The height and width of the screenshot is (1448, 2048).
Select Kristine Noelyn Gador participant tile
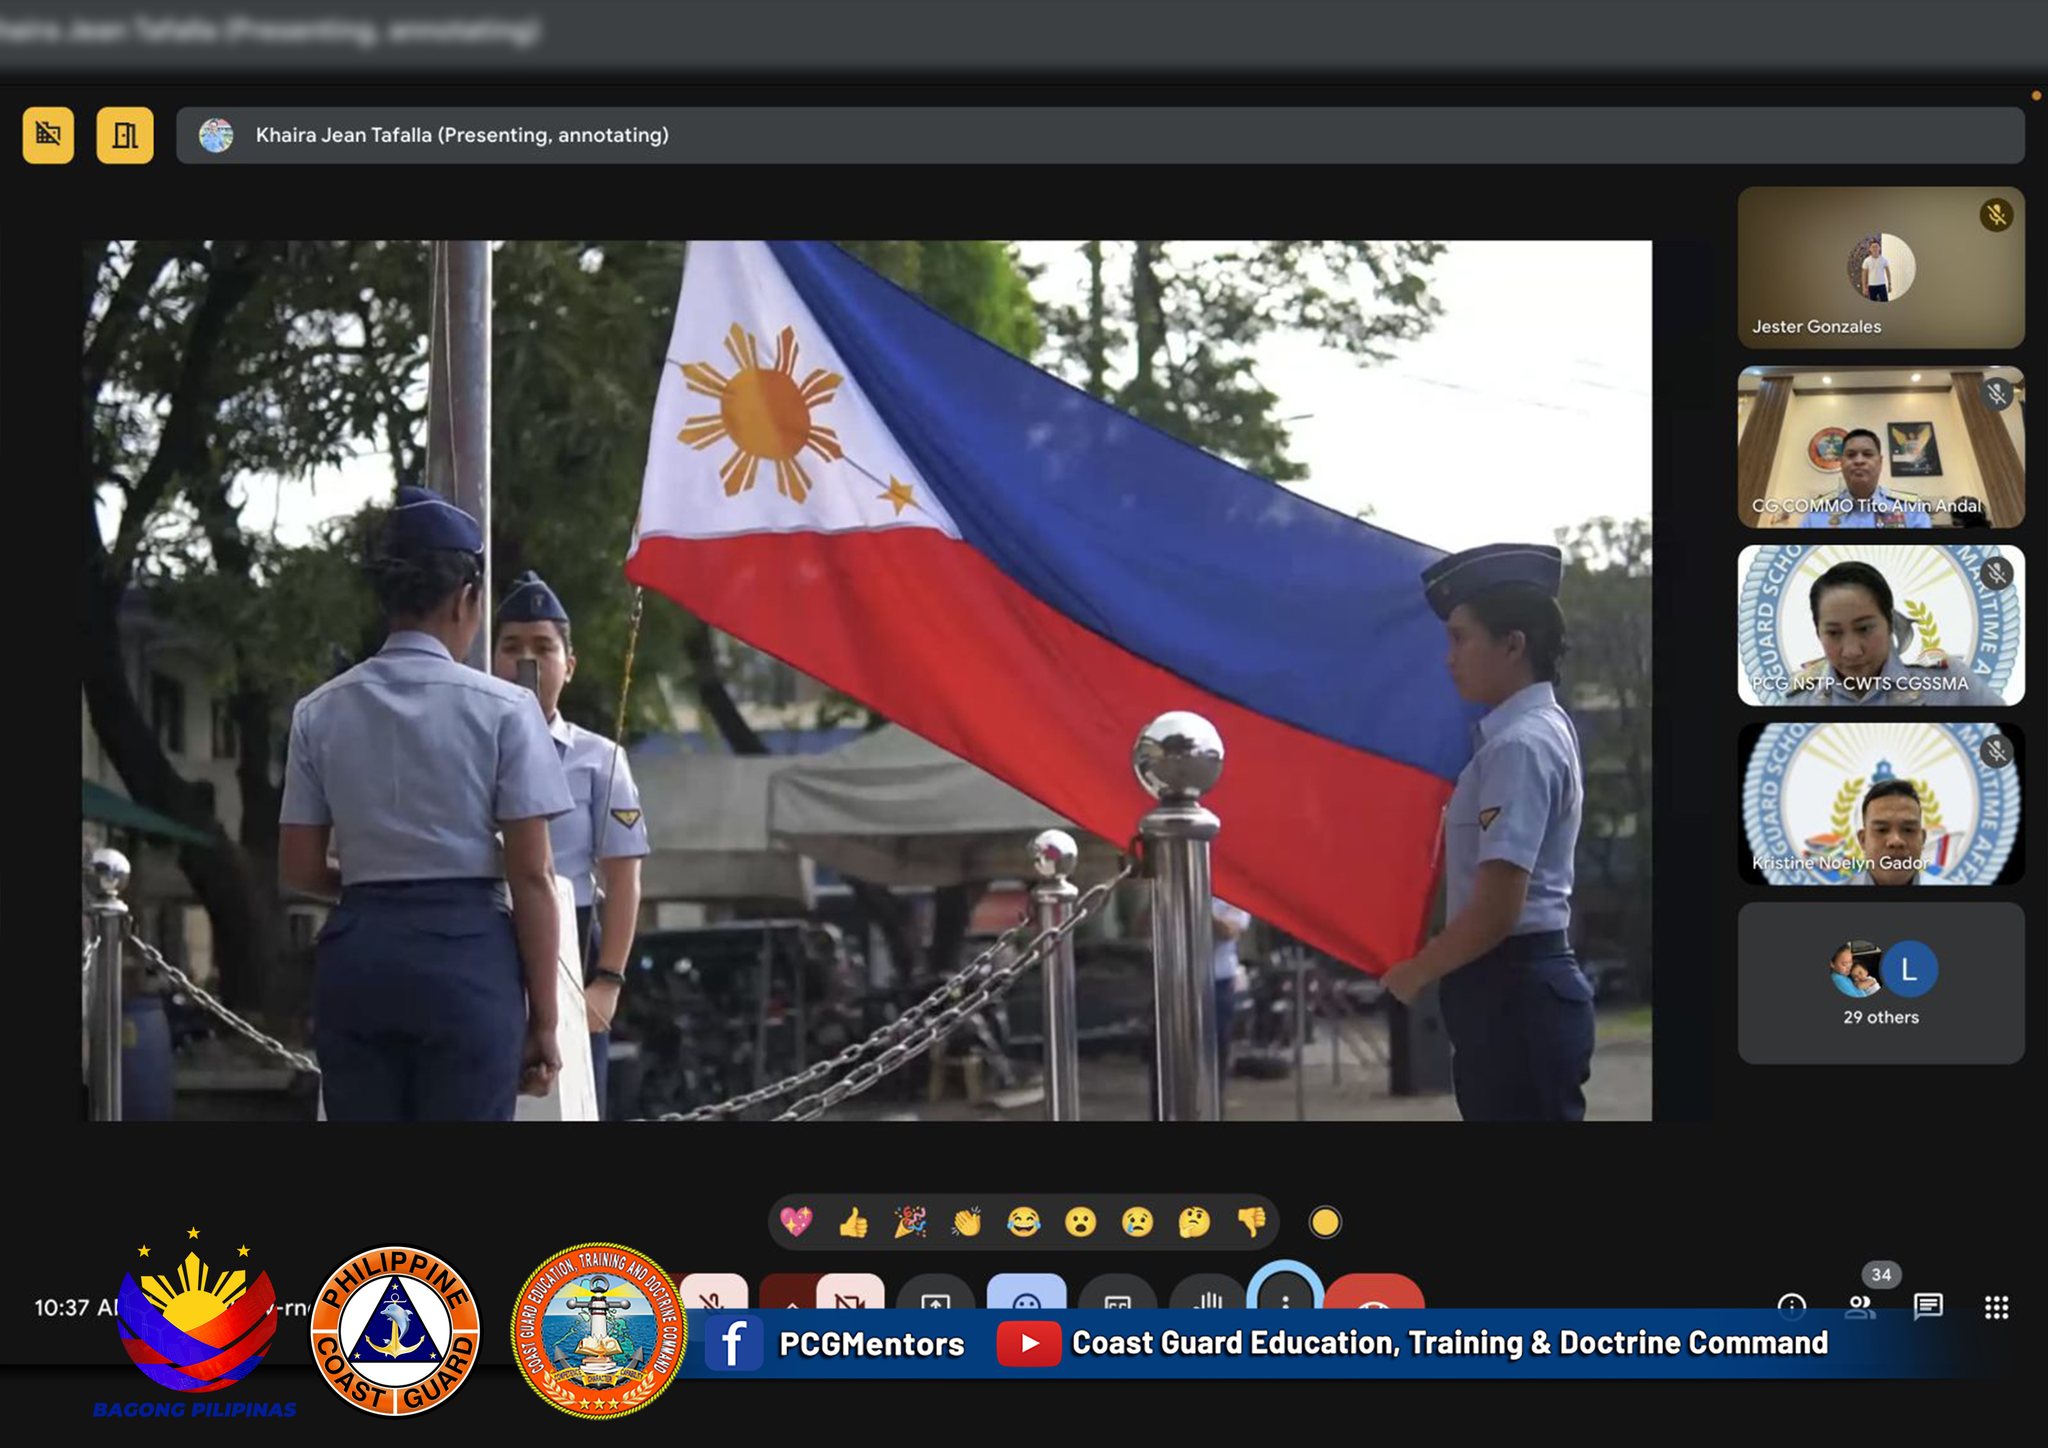(x=1881, y=804)
